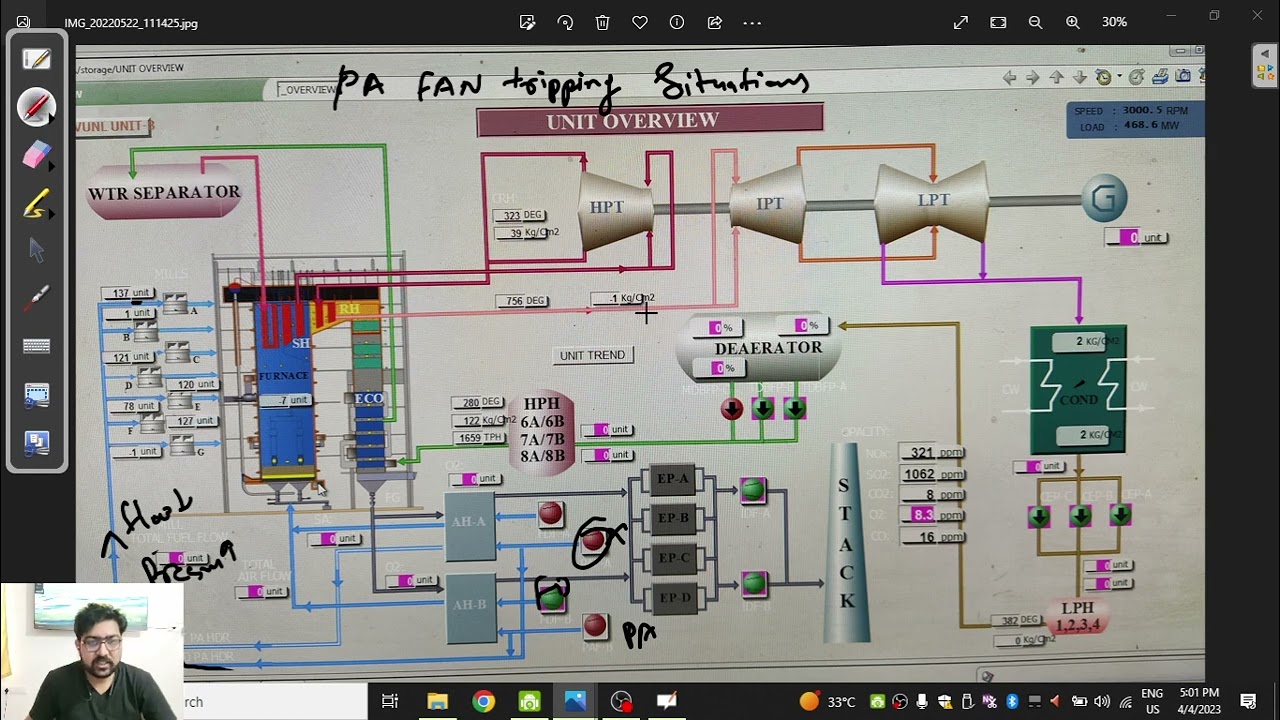Open Task View on the taskbar
Screen dimensions: 1280x720
(390, 702)
